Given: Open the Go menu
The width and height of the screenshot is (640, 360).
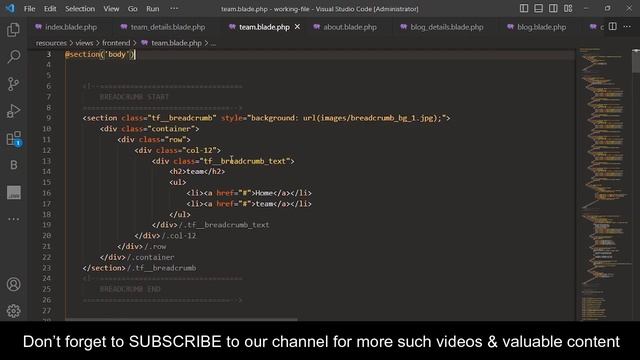Looking at the screenshot, I should (x=133, y=9).
